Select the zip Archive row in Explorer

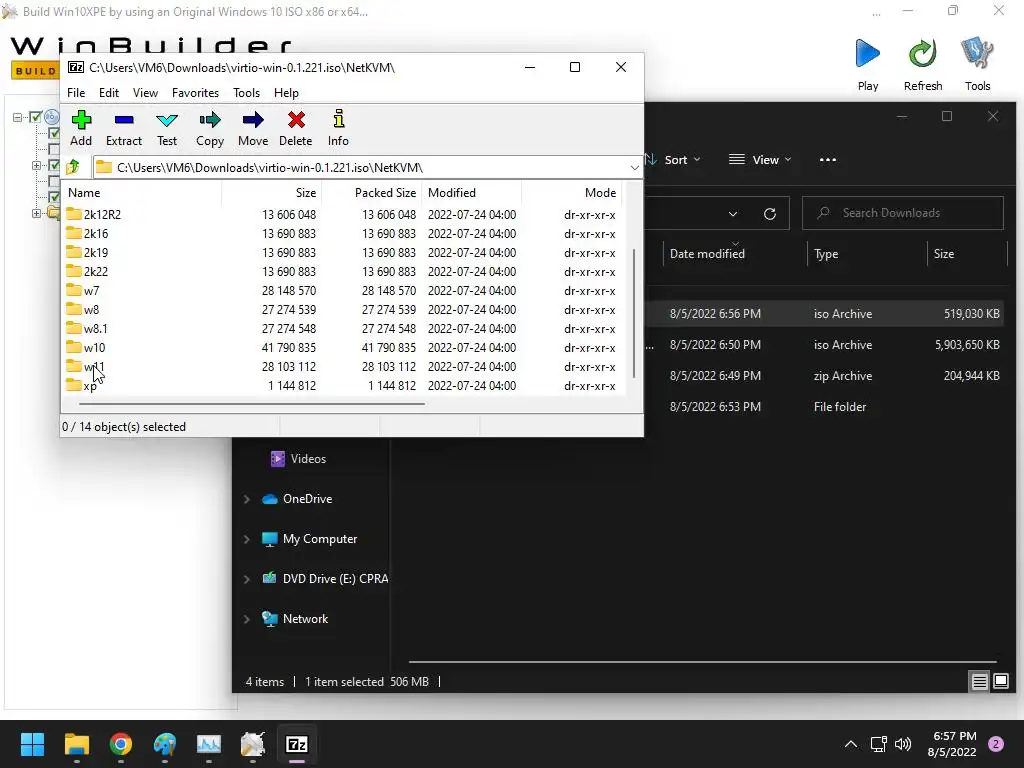[825, 376]
